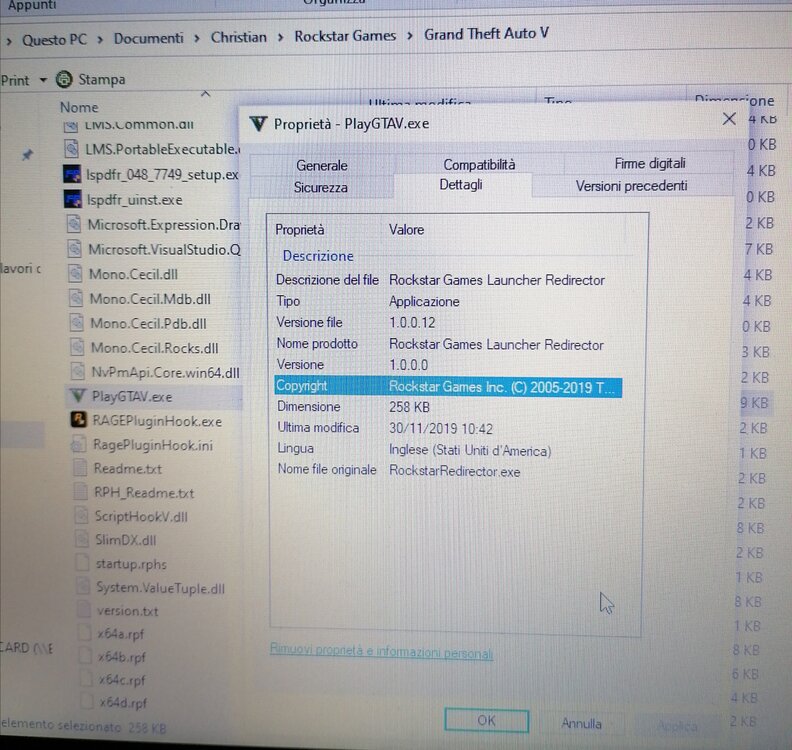792x750 pixels.
Task: Open the Compatibilità tab
Action: (479, 164)
